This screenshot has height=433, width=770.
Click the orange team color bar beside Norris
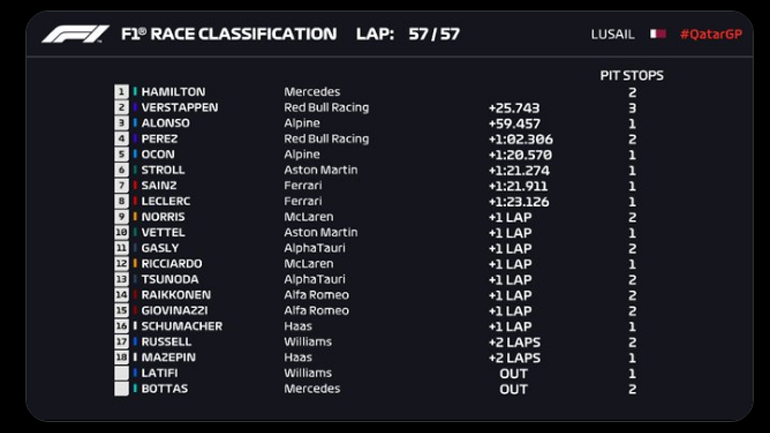click(135, 217)
